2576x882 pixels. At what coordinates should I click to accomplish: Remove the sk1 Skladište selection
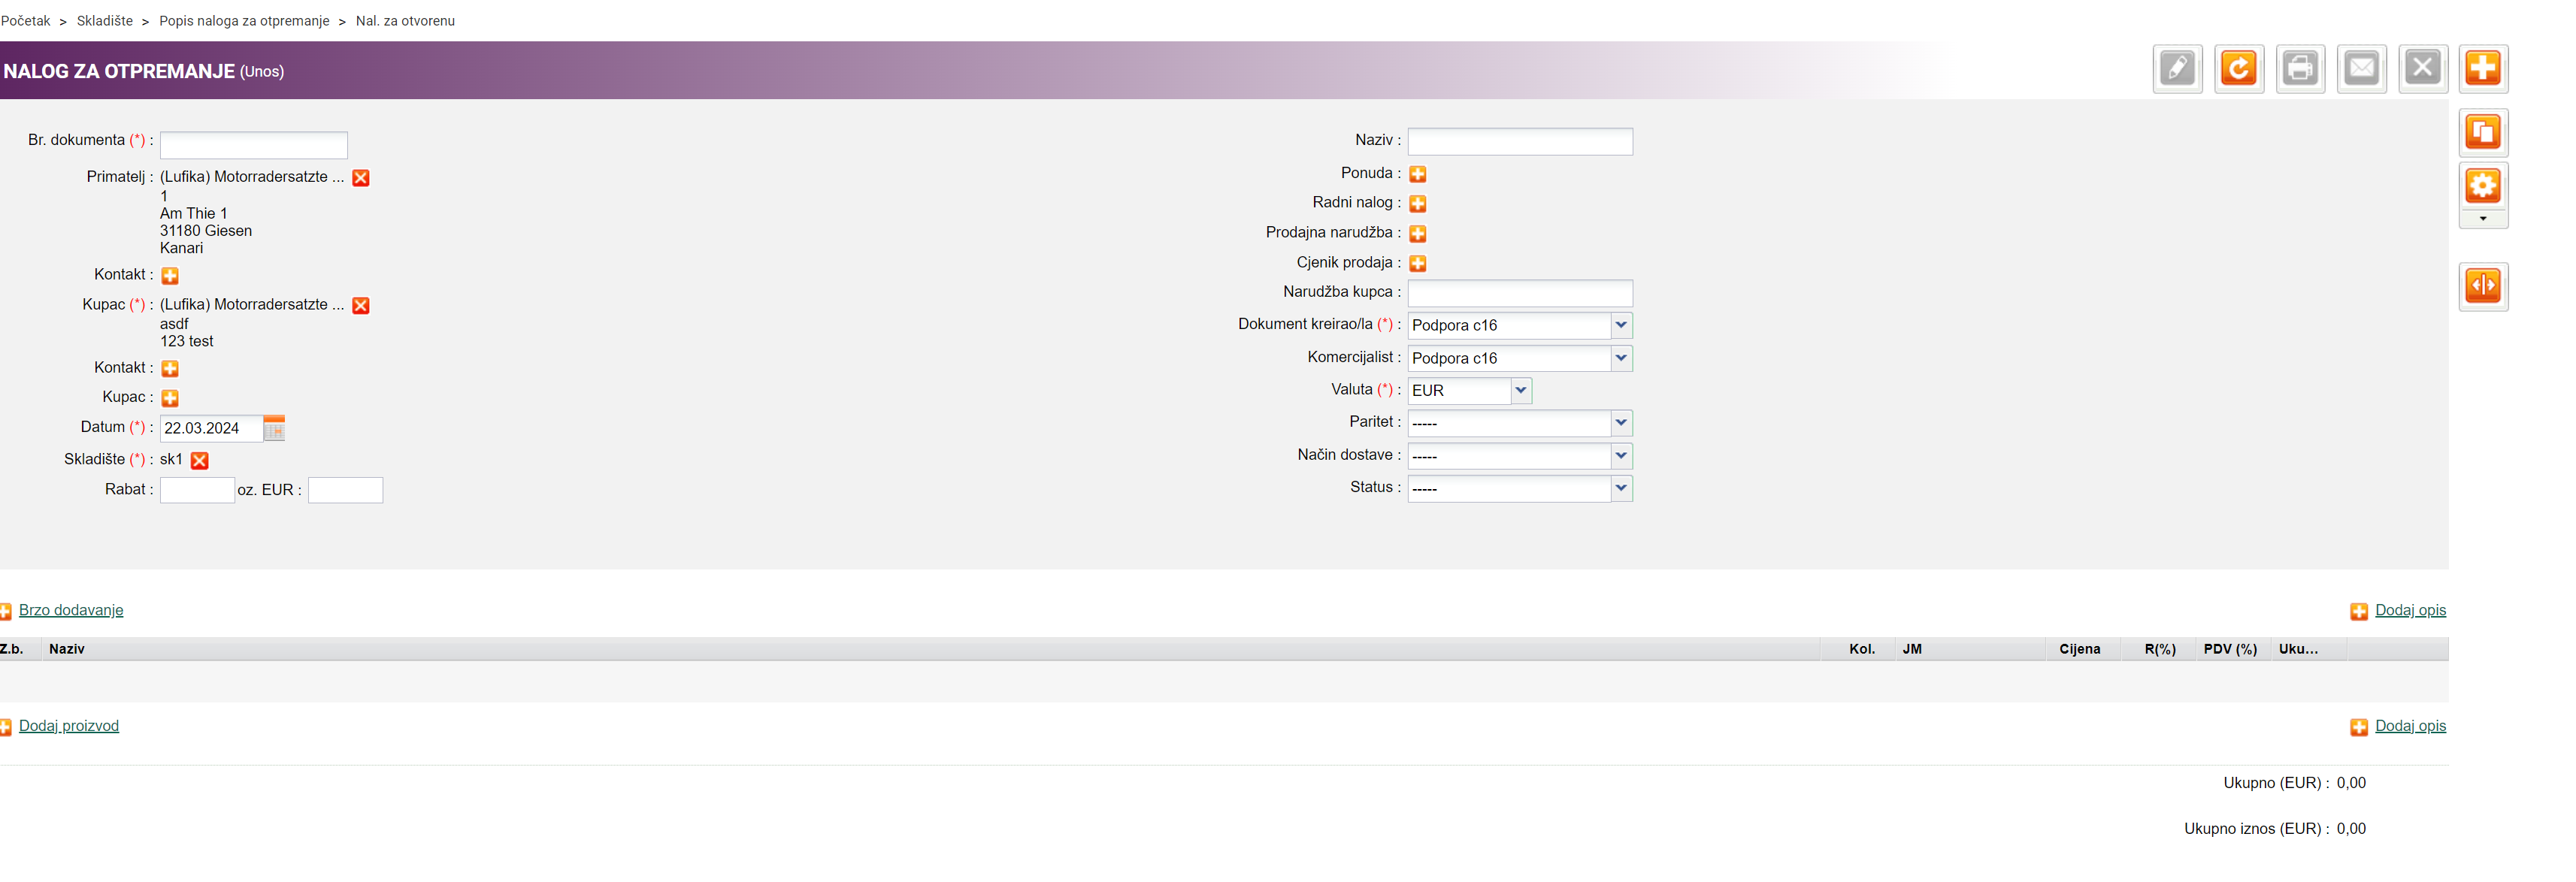tap(199, 460)
